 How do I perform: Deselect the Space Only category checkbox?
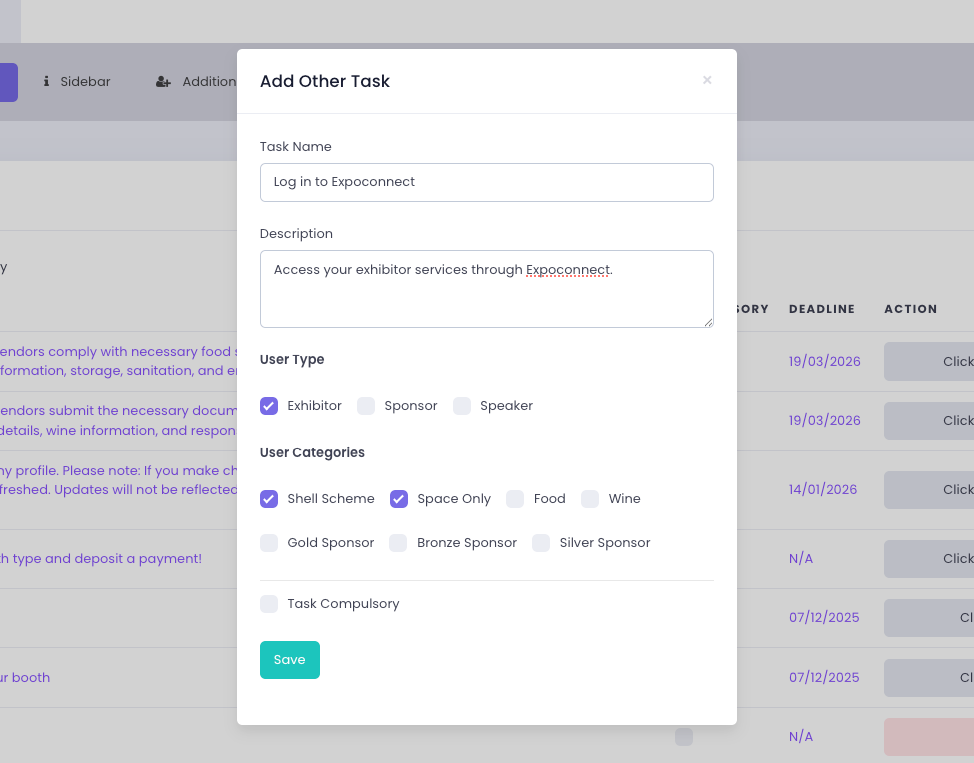(x=399, y=499)
